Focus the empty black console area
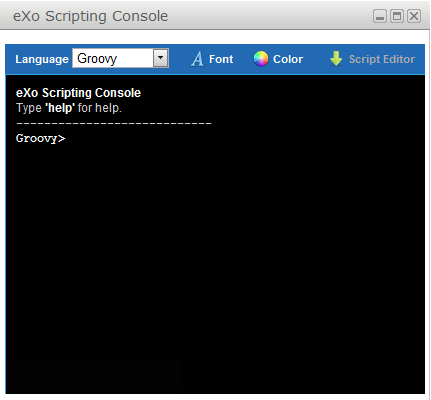 point(215,267)
